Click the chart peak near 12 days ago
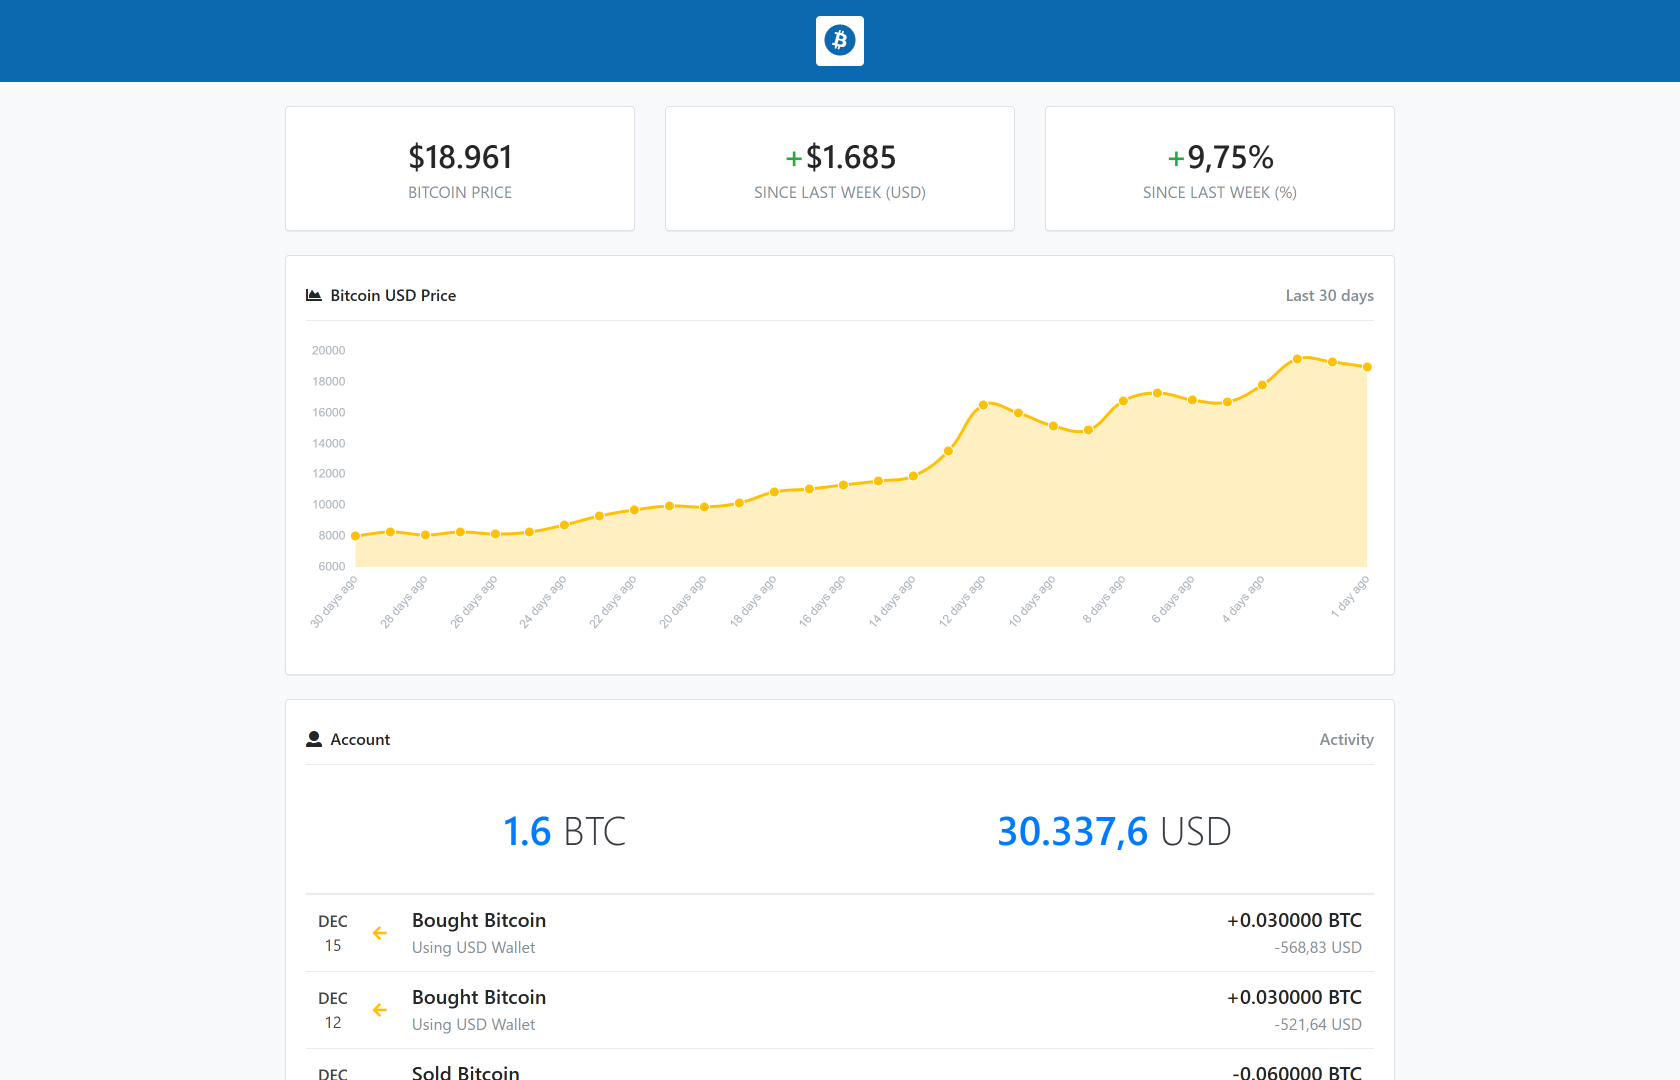Image resolution: width=1680 pixels, height=1080 pixels. (985, 404)
